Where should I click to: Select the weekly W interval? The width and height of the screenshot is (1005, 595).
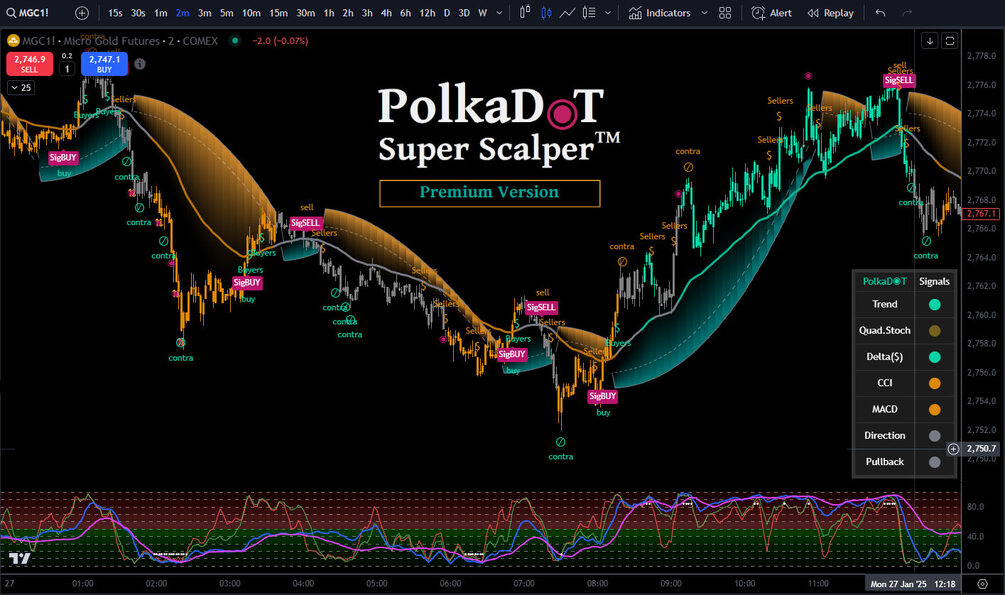[483, 13]
